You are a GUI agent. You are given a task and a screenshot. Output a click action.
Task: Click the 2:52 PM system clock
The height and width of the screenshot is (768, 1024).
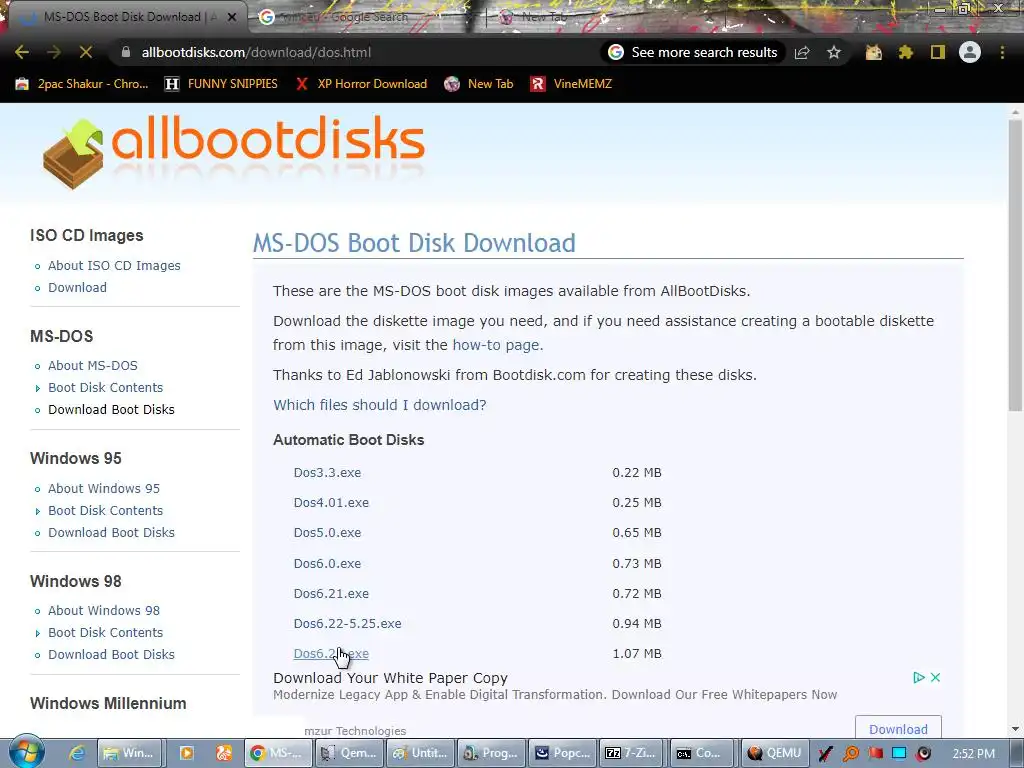(x=973, y=754)
